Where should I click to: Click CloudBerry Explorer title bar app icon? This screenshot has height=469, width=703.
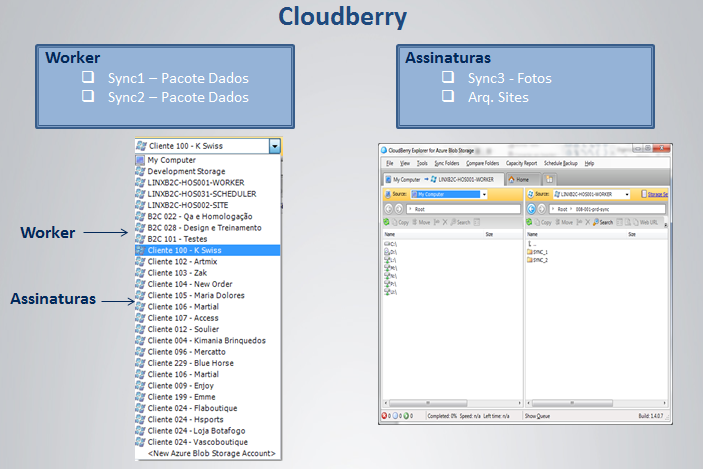pyautogui.click(x=384, y=150)
